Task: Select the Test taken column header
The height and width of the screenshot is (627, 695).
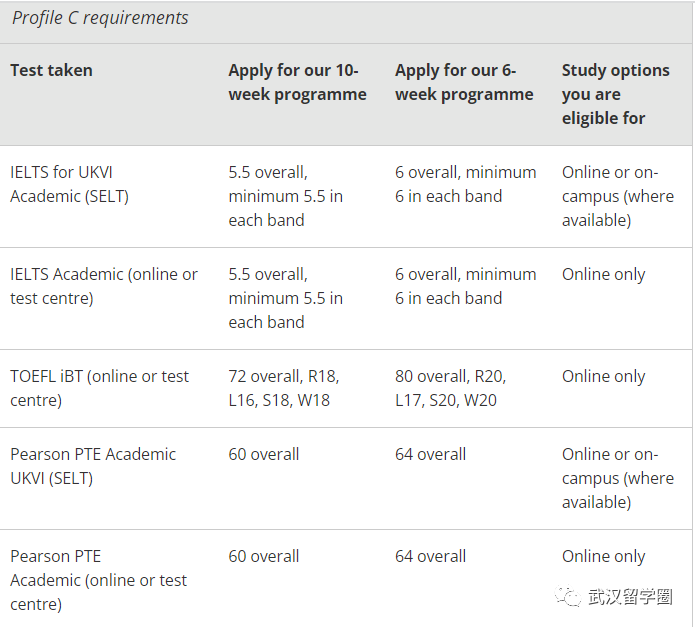Action: (x=51, y=70)
